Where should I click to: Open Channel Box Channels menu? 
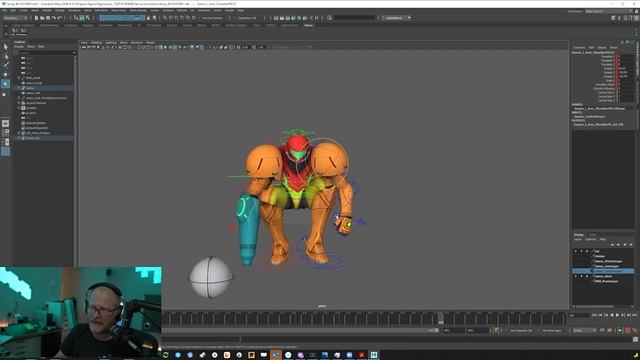[x=579, y=47]
